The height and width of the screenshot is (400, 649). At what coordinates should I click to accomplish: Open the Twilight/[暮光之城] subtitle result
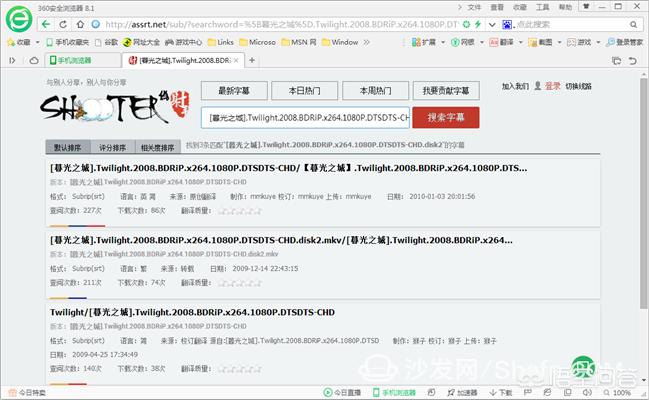coord(192,312)
